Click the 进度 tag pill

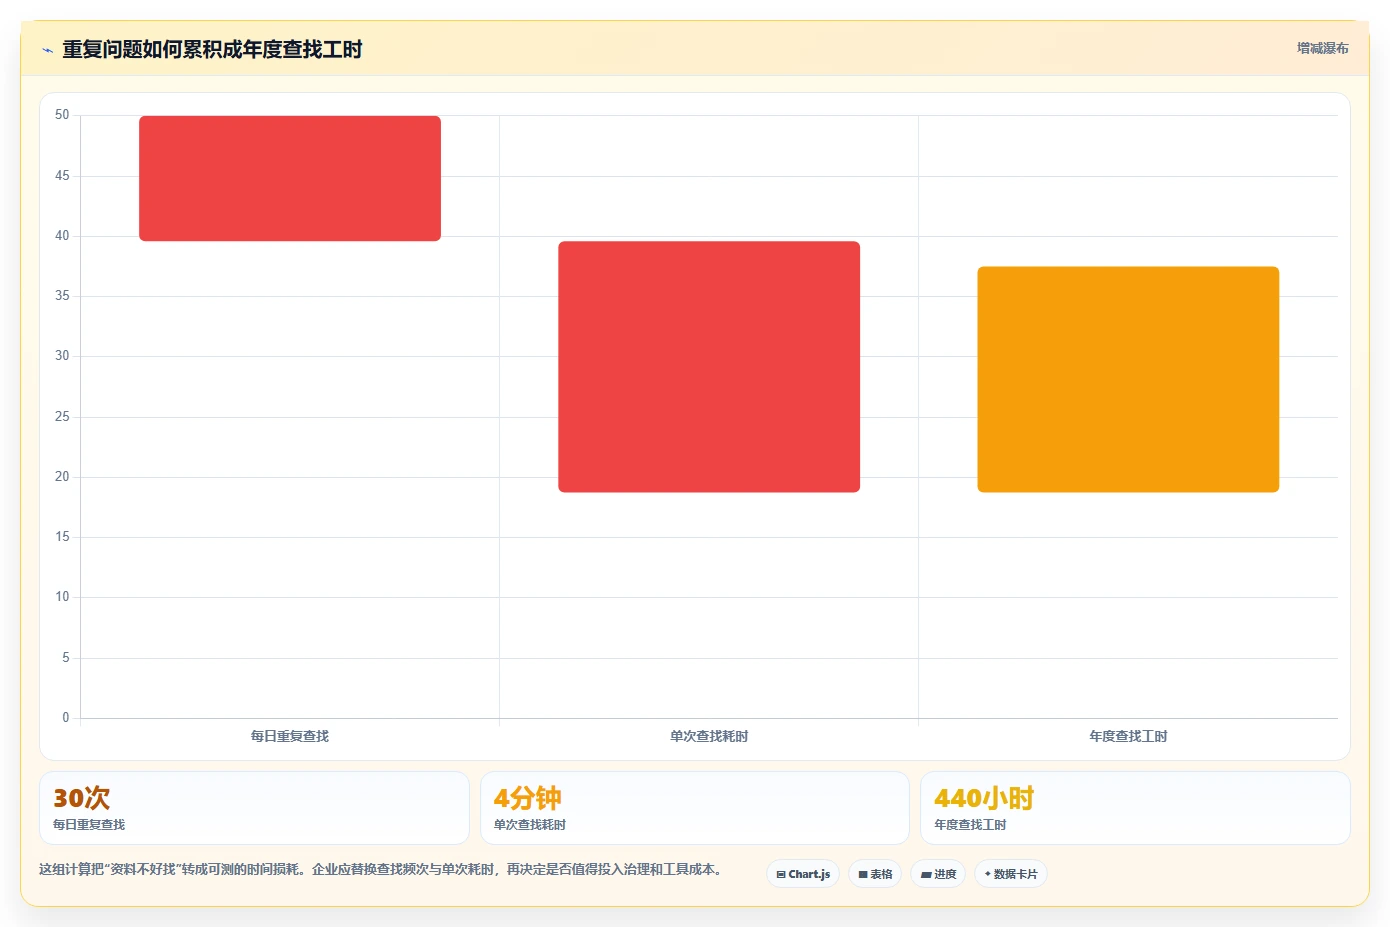(x=938, y=874)
